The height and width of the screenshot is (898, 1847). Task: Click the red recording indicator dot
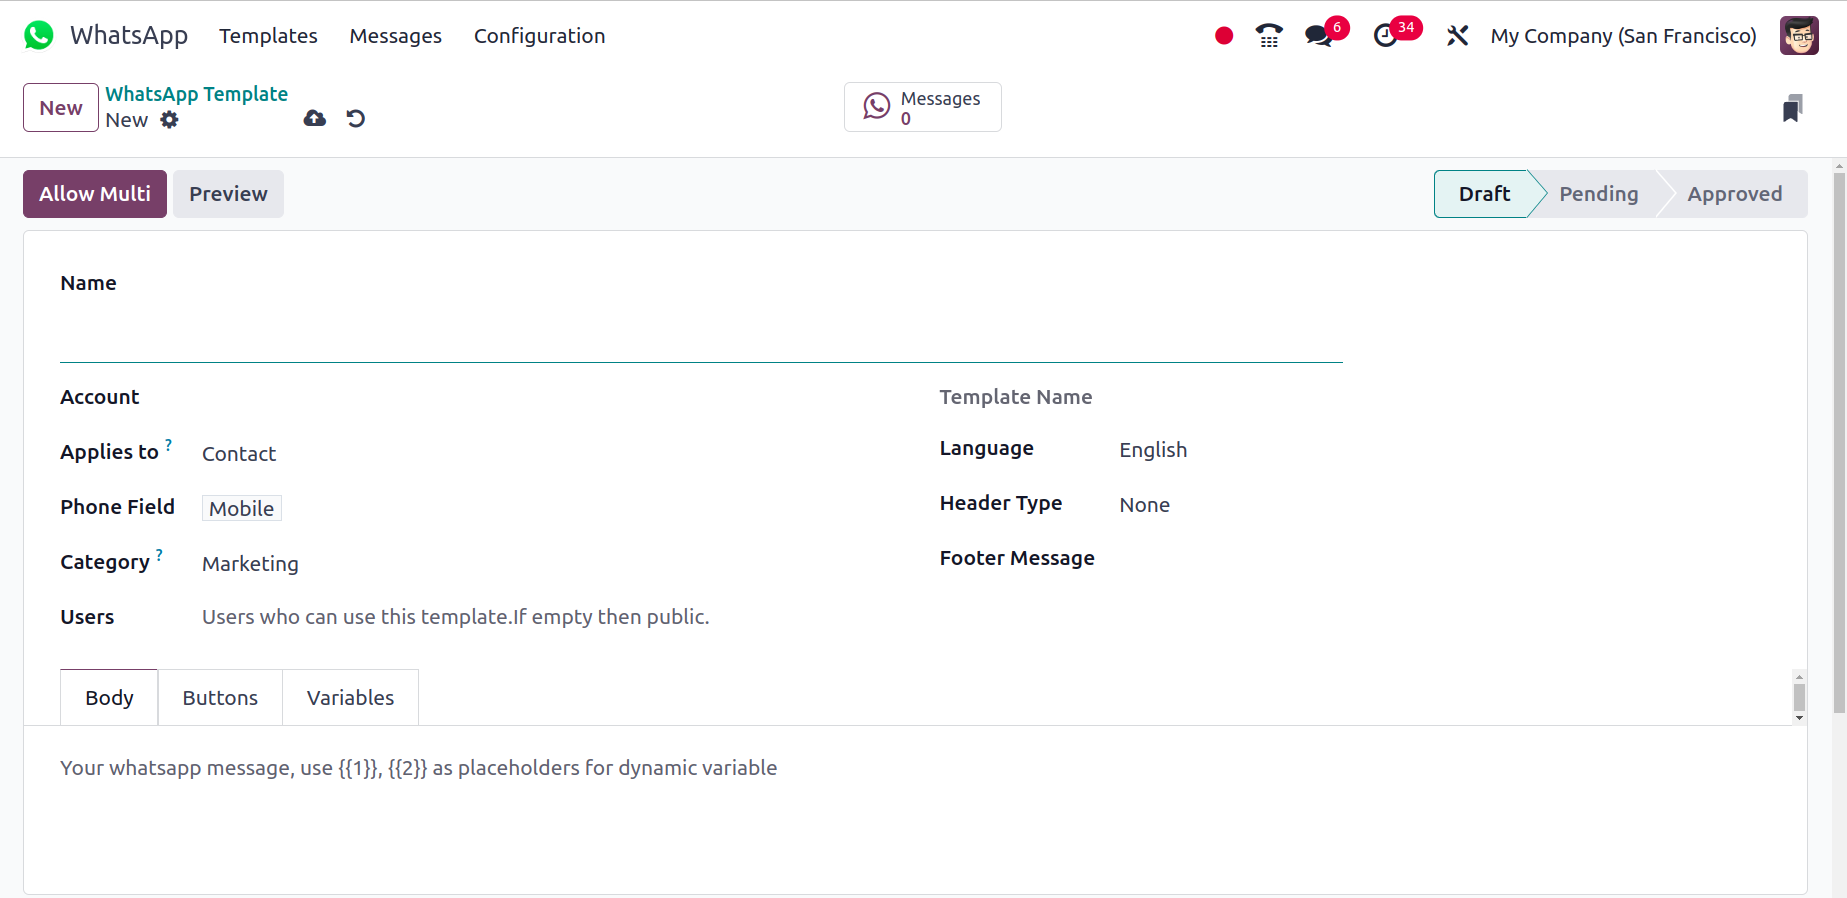pyautogui.click(x=1224, y=36)
